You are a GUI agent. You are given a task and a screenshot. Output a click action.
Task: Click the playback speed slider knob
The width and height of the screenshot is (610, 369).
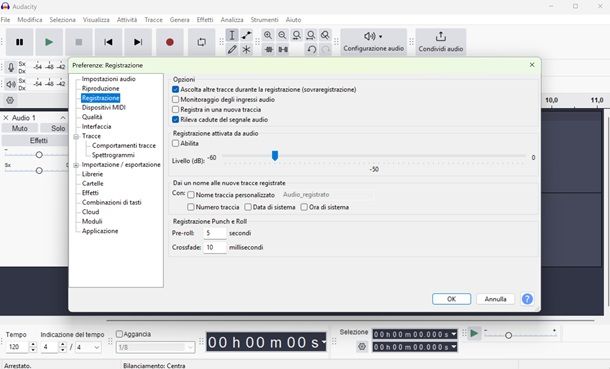(508, 335)
